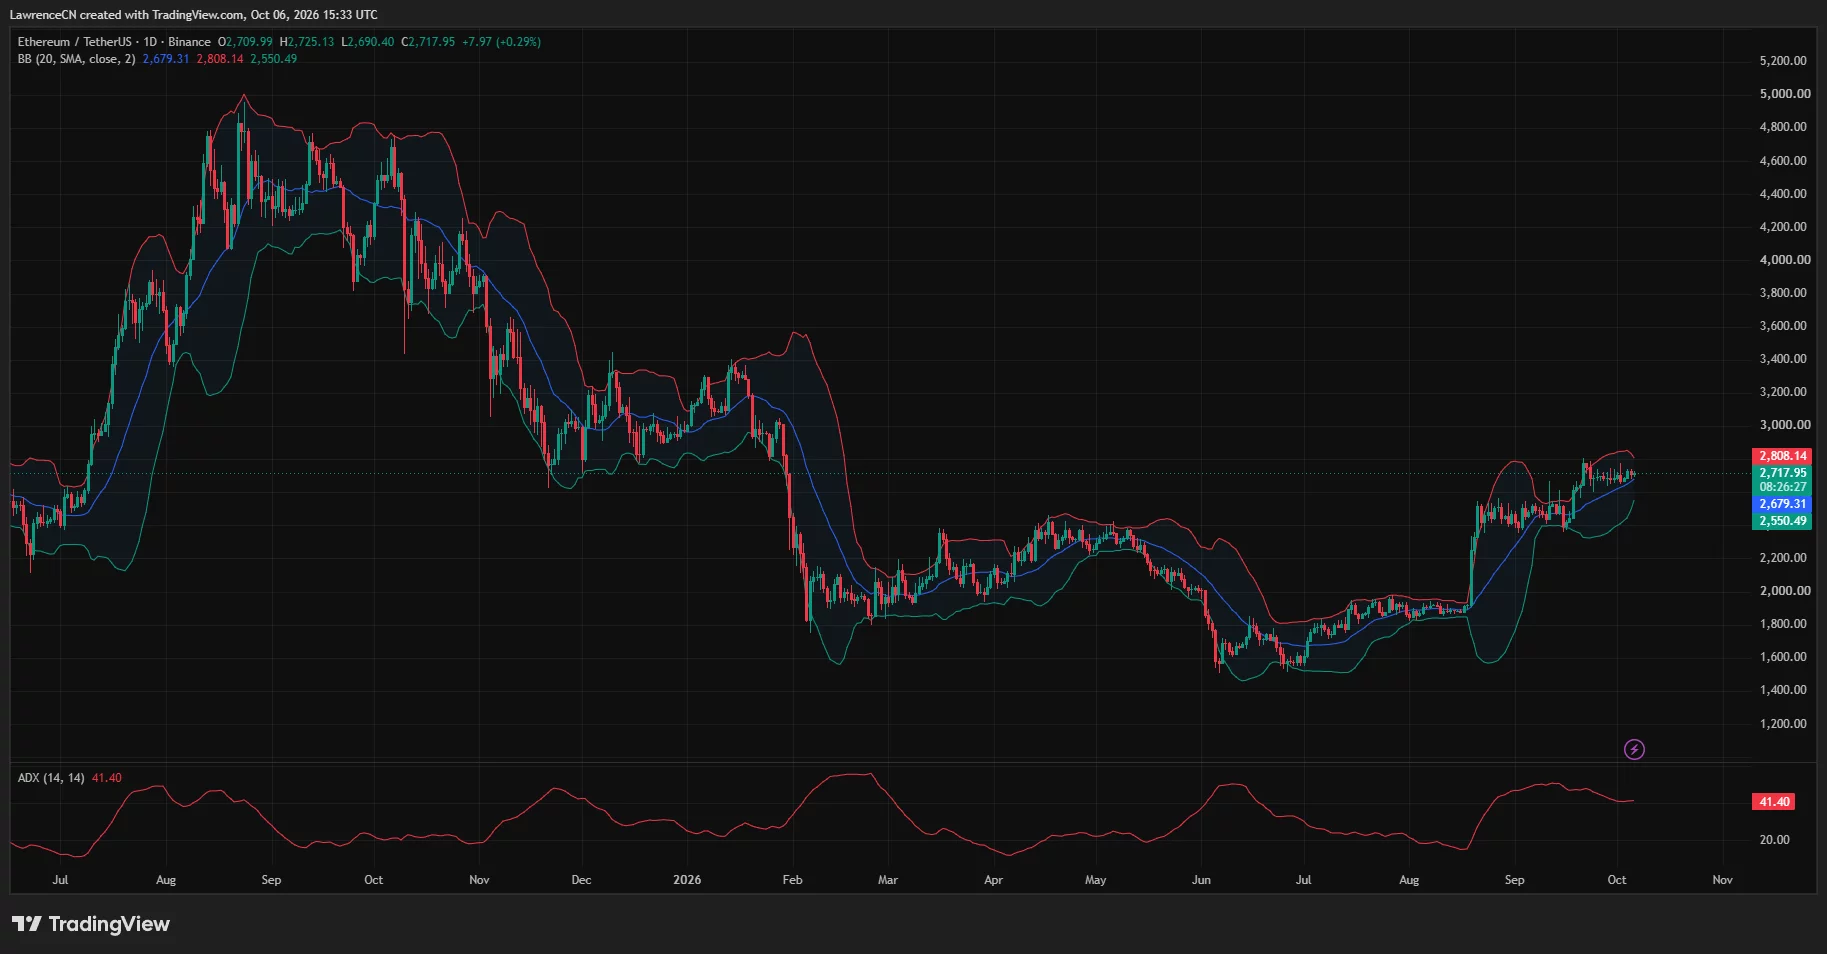1827x954 pixels.
Task: Click the header text 'LawrenceCN created with TradingView.com'
Action: (127, 15)
